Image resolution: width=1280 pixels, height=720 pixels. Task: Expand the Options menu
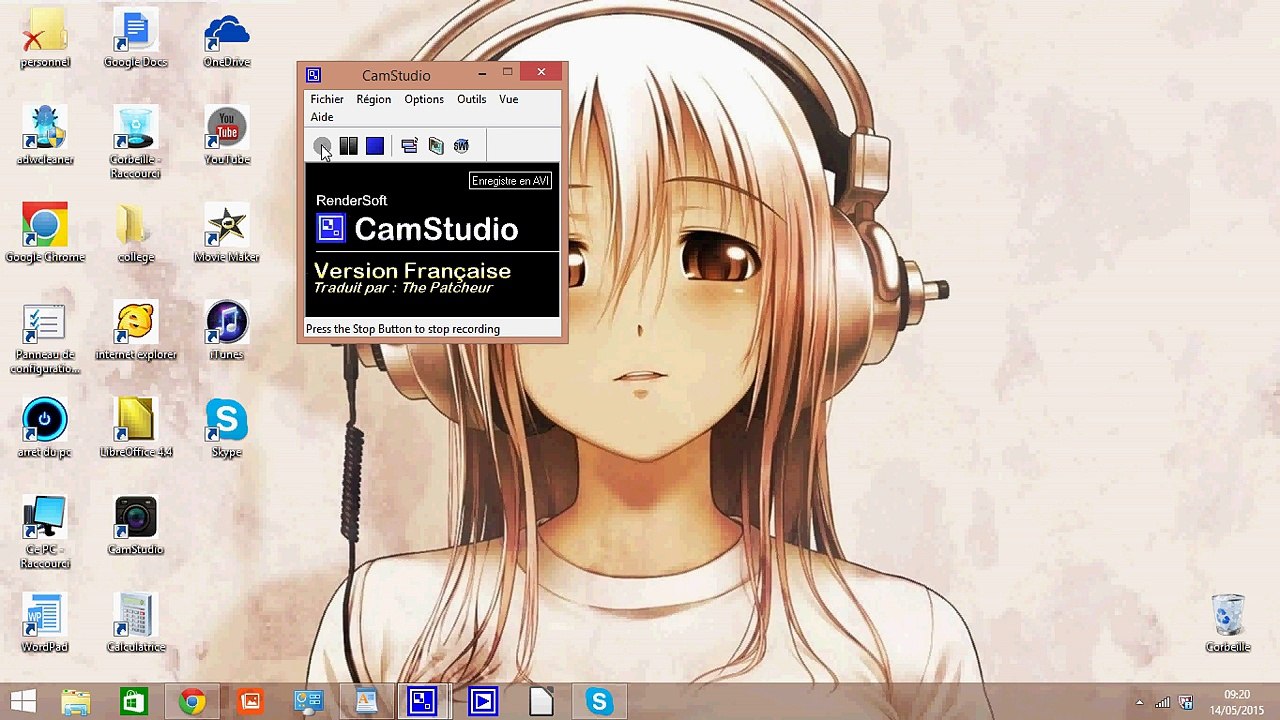[424, 99]
